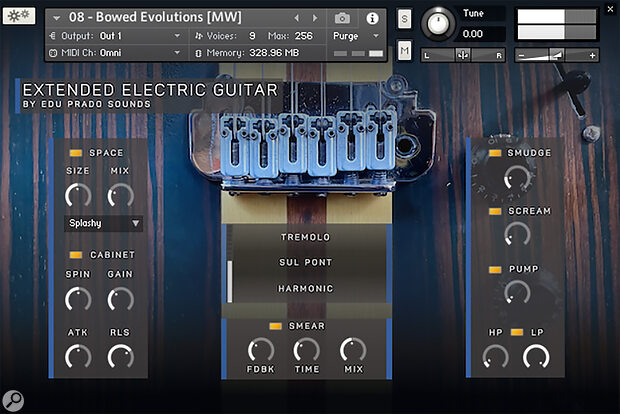
Task: Toggle the SMUDGE effect on/off
Action: click(495, 153)
